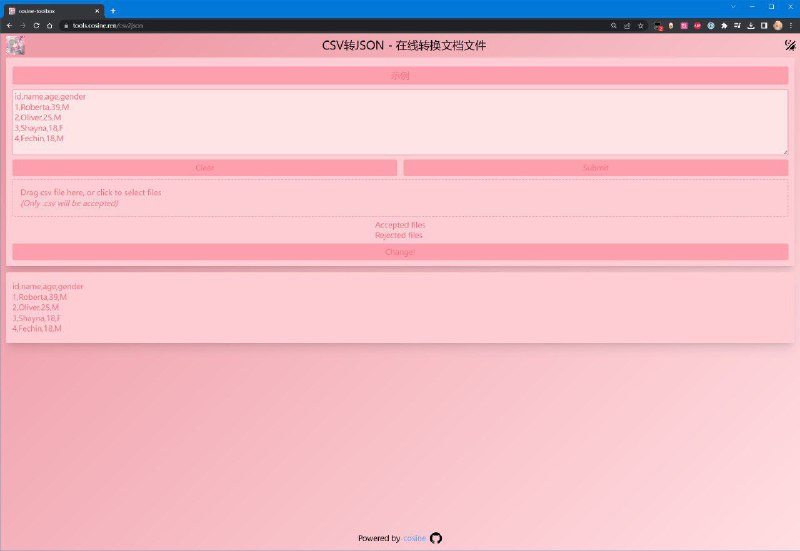This screenshot has width=800, height=551.
Task: Select the cosine-toolbox browser tab
Action: (50, 10)
